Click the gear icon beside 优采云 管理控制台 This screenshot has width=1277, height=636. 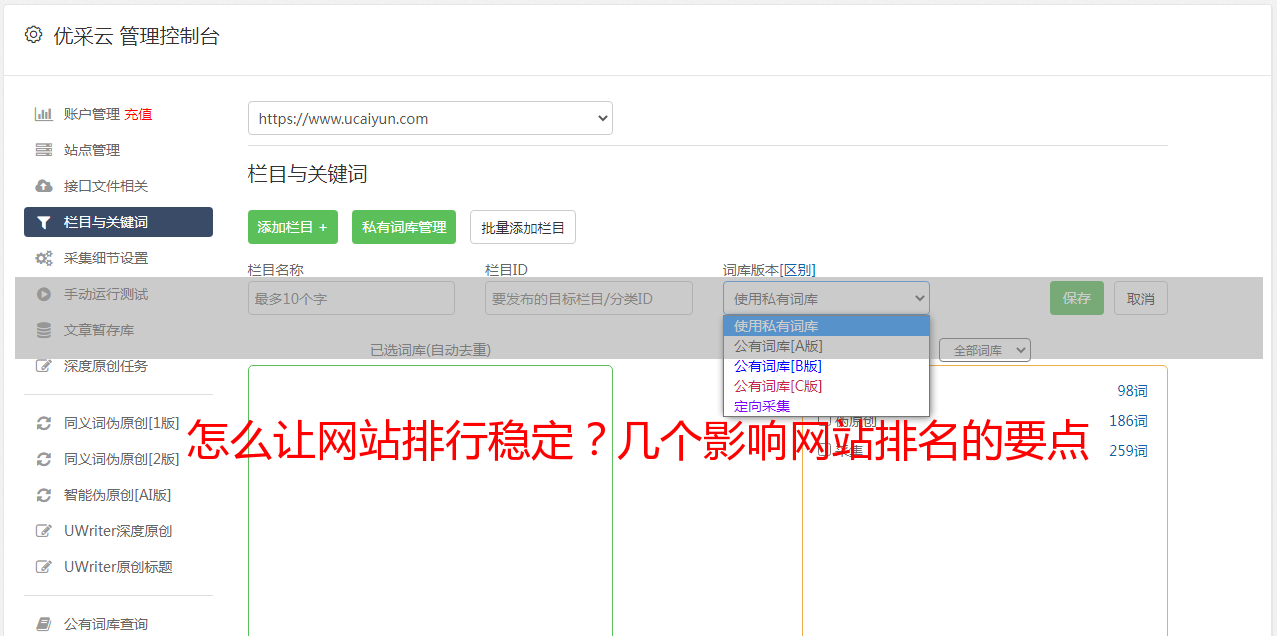click(x=33, y=35)
